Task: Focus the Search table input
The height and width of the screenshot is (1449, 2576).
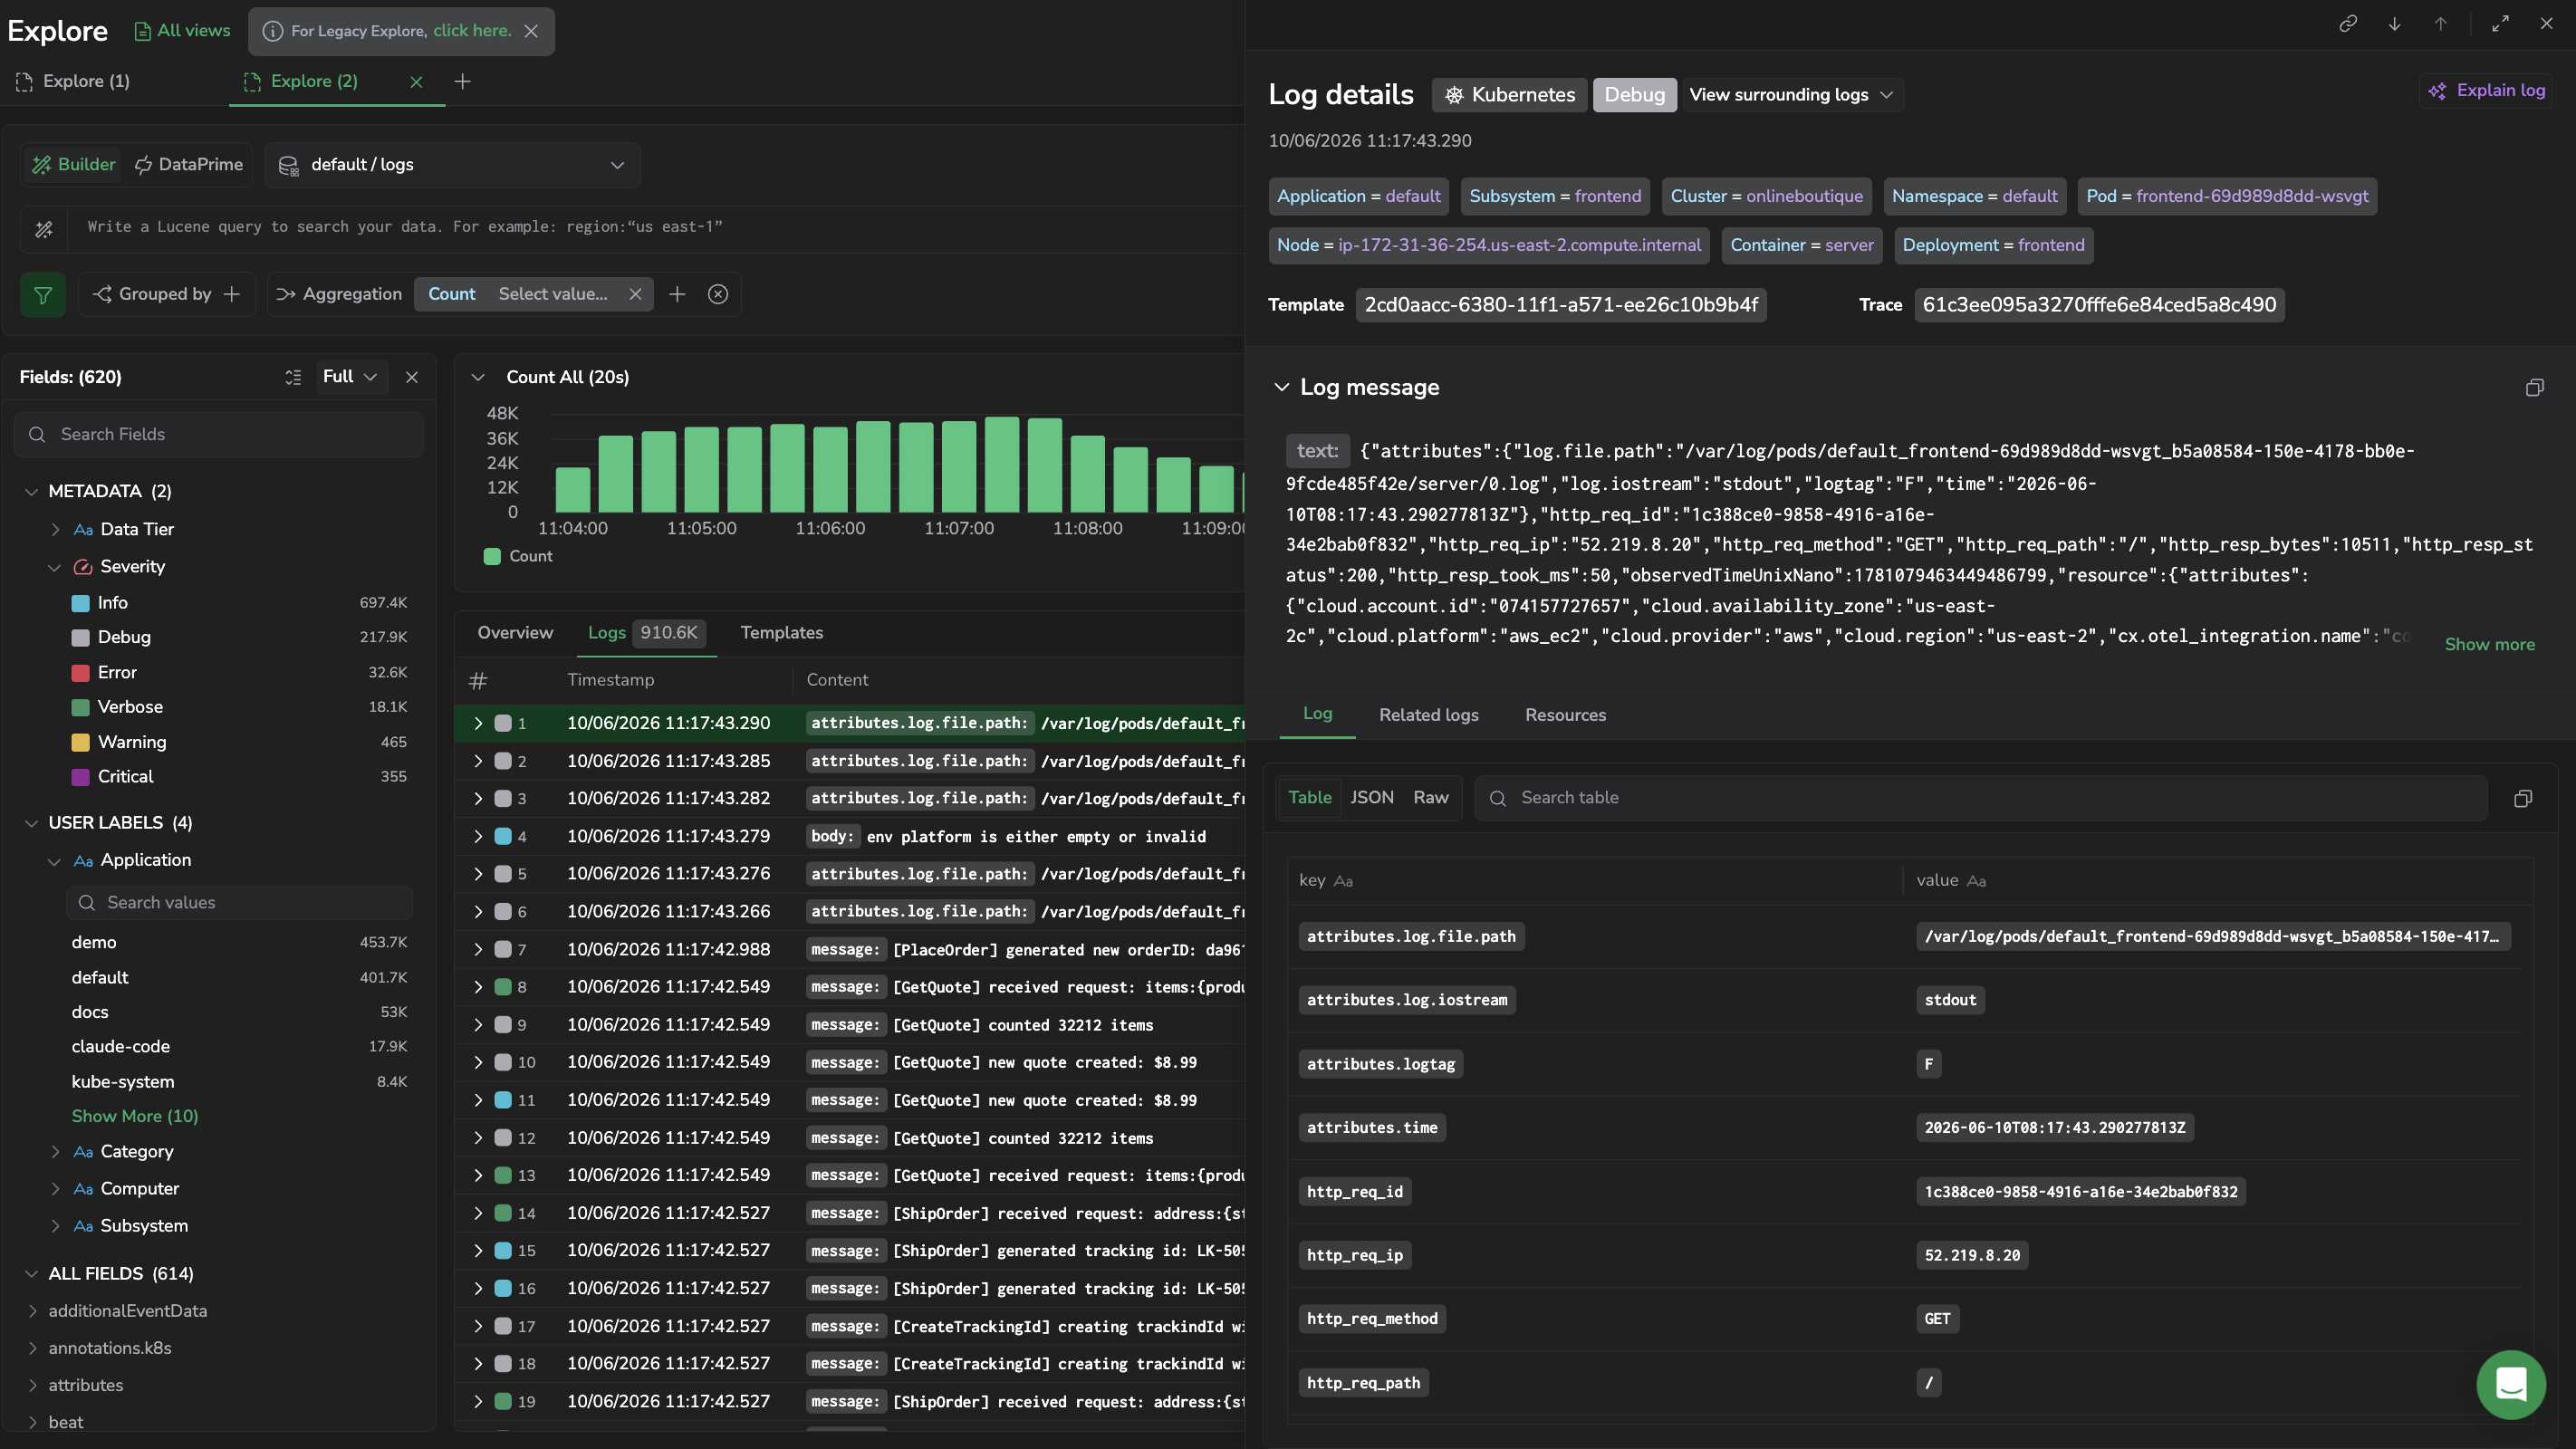Action: coord(1980,798)
